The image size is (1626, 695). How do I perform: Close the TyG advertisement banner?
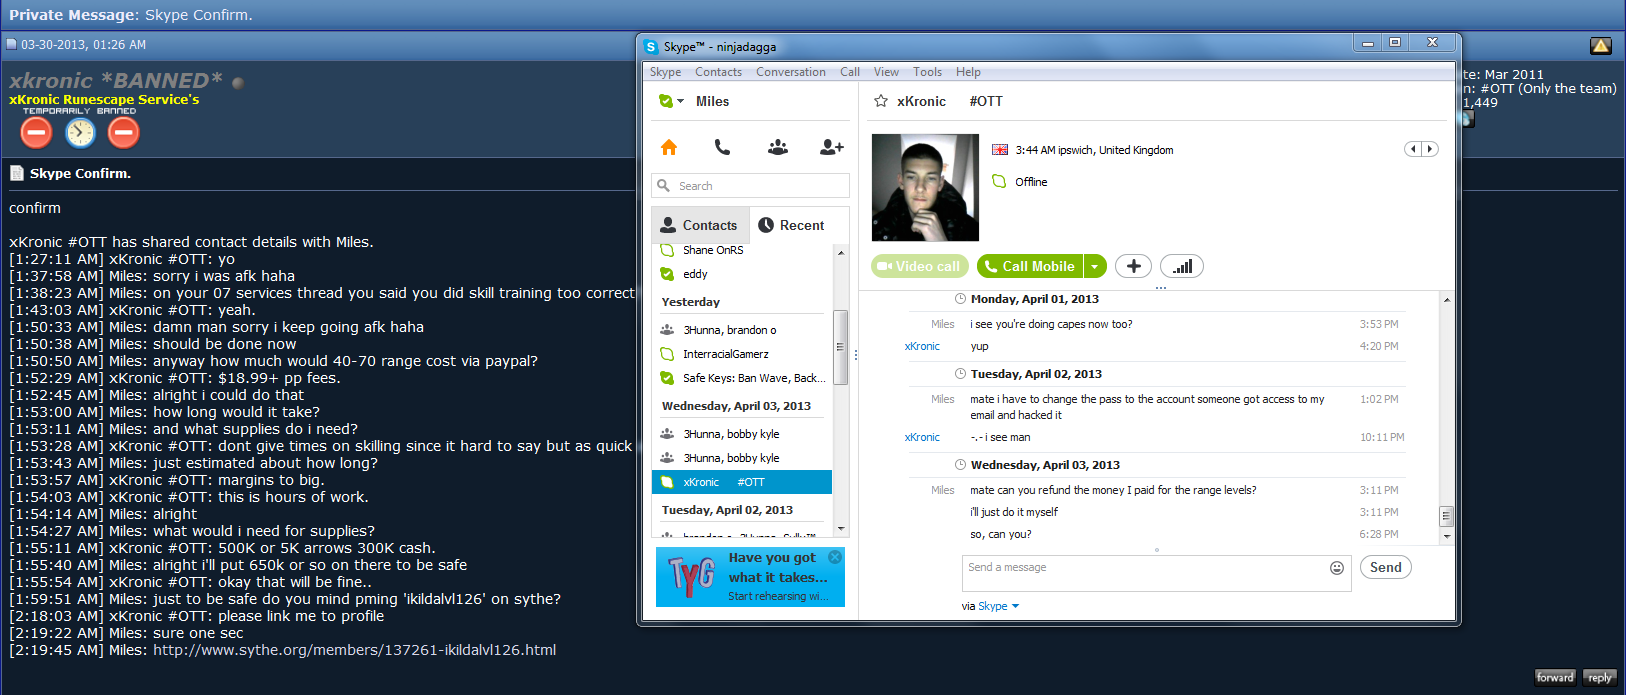point(835,557)
